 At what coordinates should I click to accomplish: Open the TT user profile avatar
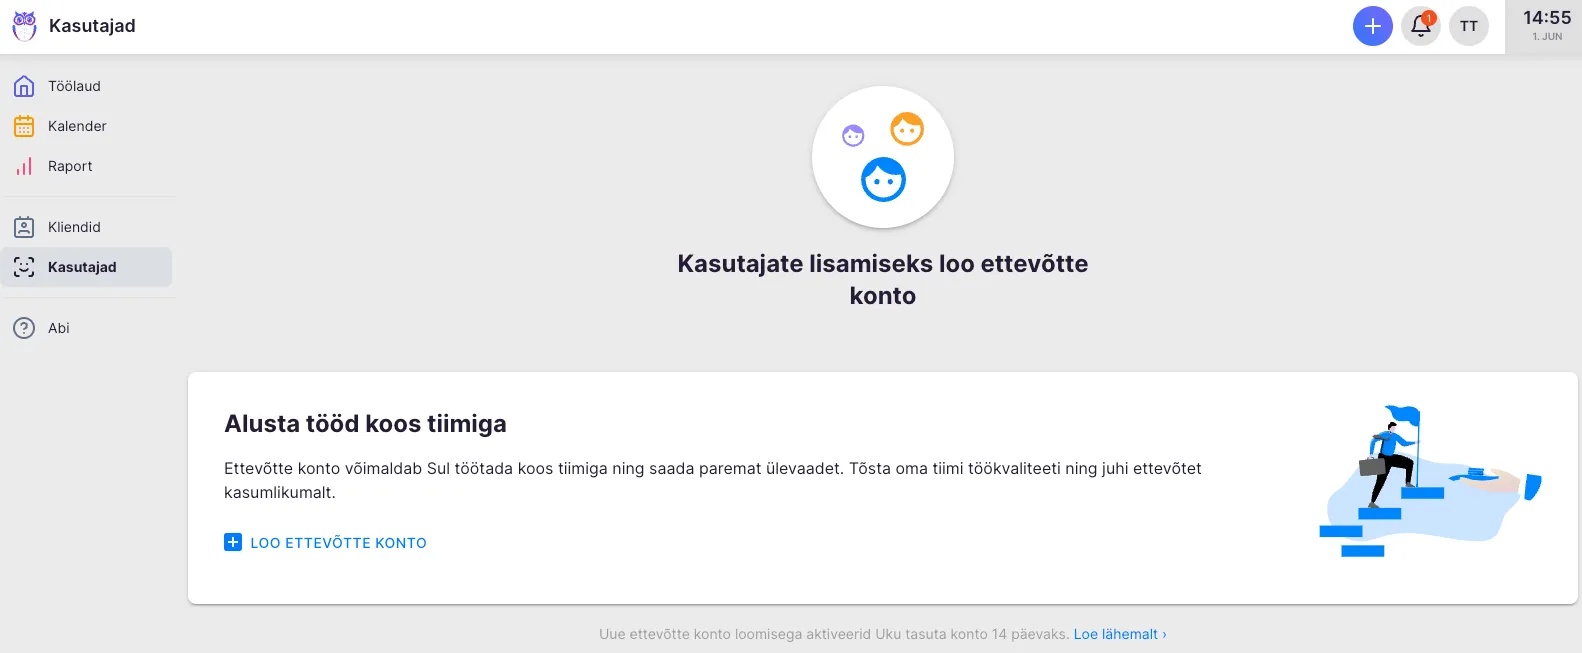[1468, 26]
